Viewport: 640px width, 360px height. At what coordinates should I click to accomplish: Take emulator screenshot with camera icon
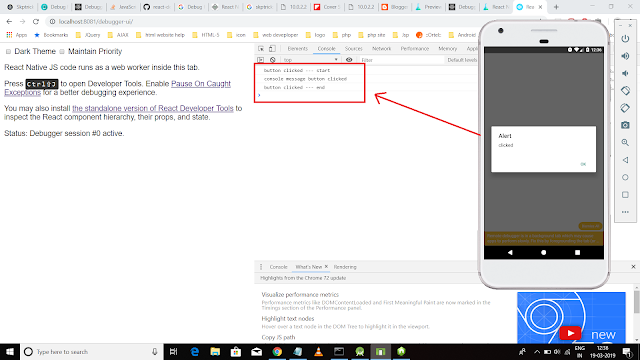[625, 125]
